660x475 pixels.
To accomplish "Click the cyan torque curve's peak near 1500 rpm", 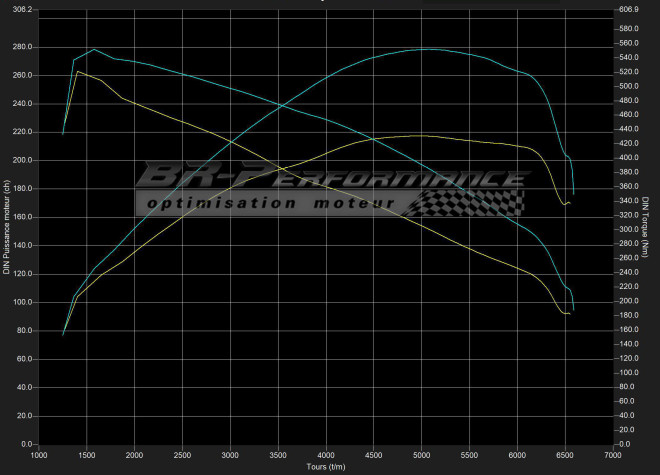I will coord(94,50).
